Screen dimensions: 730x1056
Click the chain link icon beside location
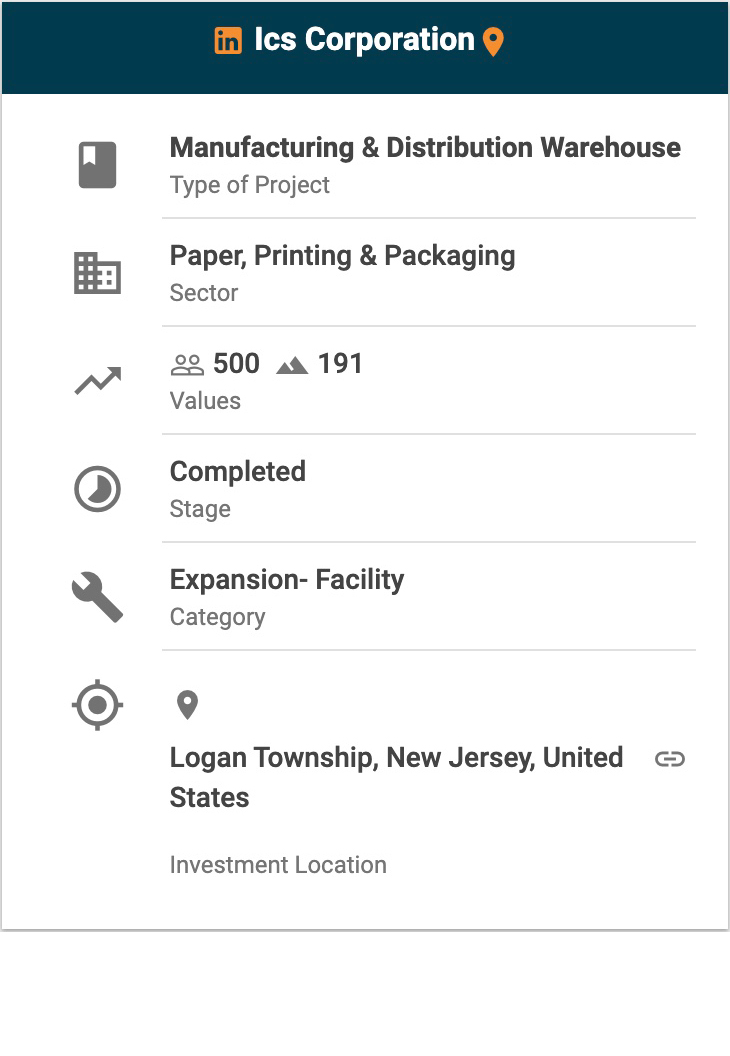tap(670, 759)
